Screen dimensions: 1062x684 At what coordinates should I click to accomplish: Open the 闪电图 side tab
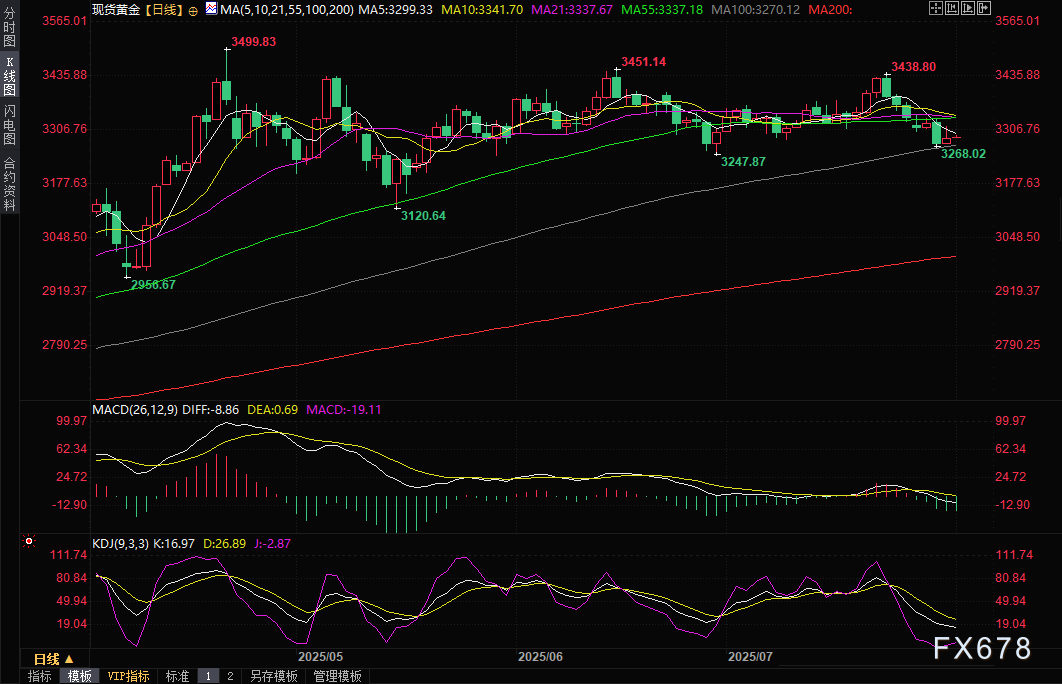click(9, 123)
